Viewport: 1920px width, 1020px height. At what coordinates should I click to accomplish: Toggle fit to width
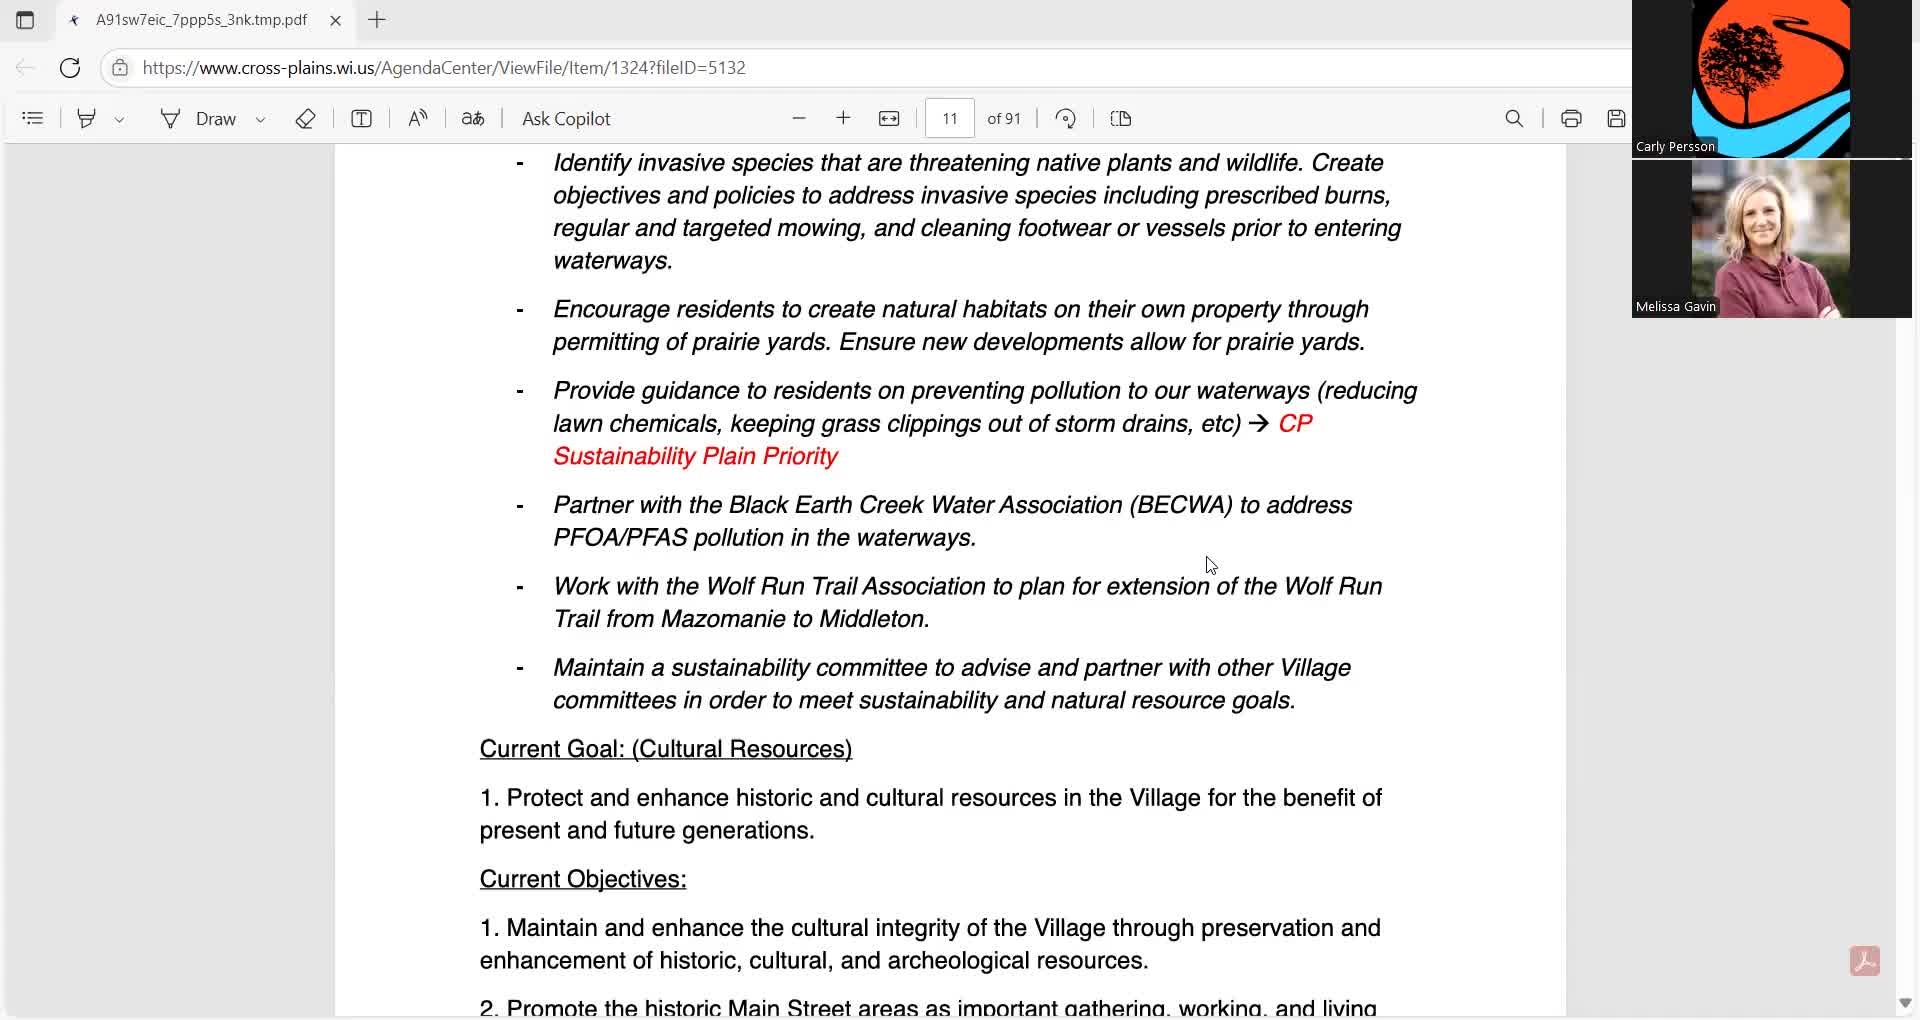click(889, 119)
